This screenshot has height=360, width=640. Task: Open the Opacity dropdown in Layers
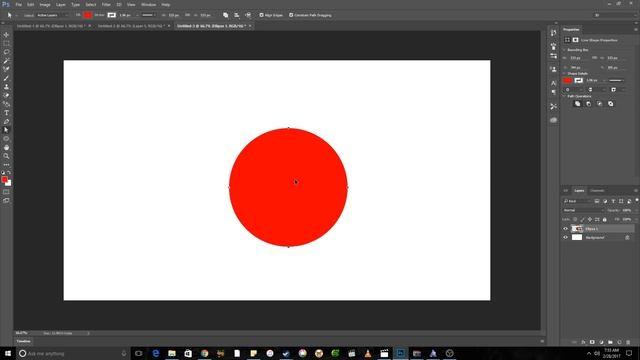(636, 210)
